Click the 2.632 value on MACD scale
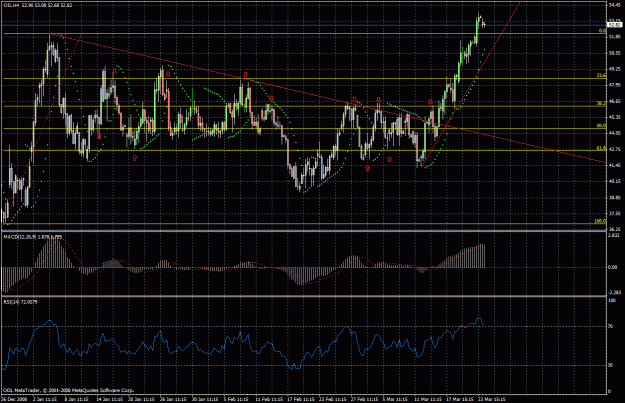 pyautogui.click(x=614, y=236)
